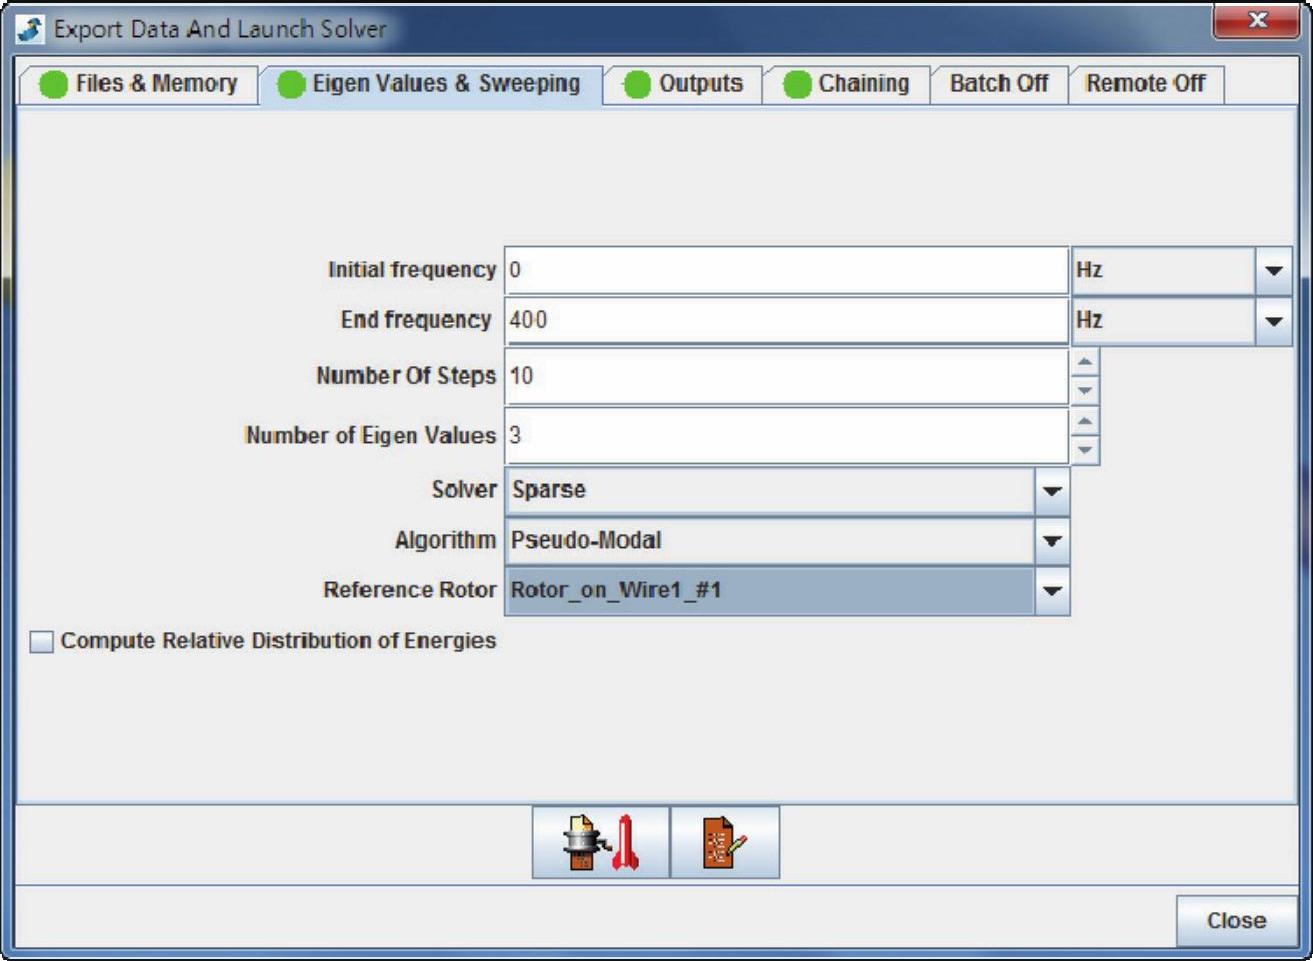Screen dimensions: 1313x961
Task: Switch to the Files & Memory tab
Action: (x=139, y=84)
